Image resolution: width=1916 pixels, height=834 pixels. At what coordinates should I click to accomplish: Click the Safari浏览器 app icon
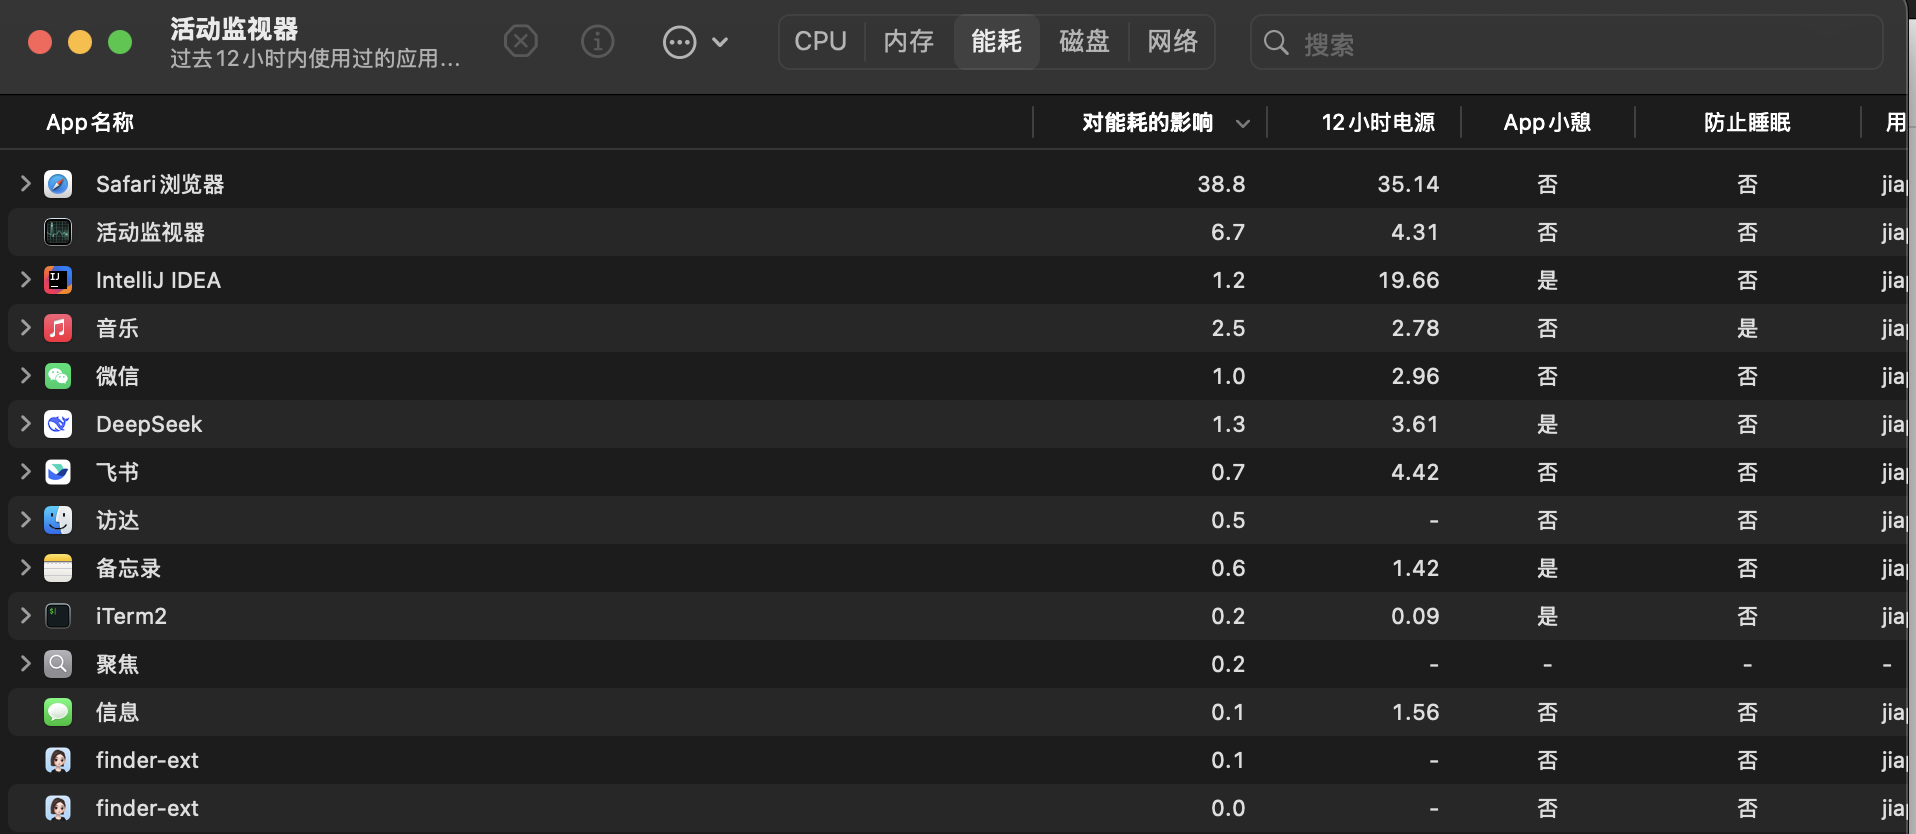click(58, 184)
